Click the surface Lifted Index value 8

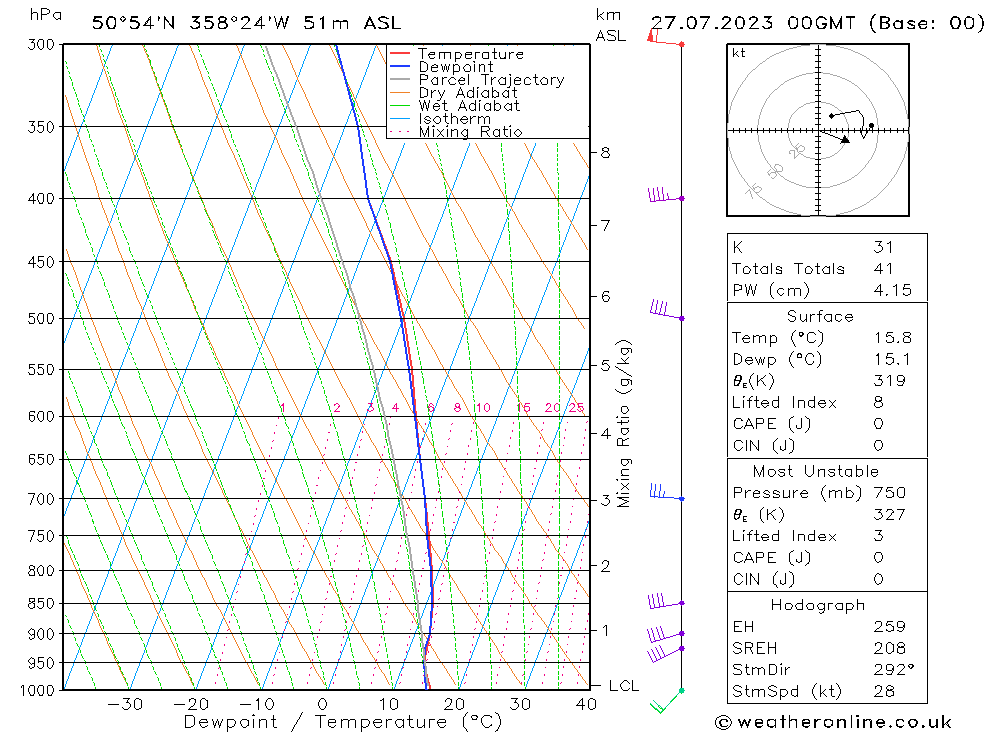pos(879,402)
